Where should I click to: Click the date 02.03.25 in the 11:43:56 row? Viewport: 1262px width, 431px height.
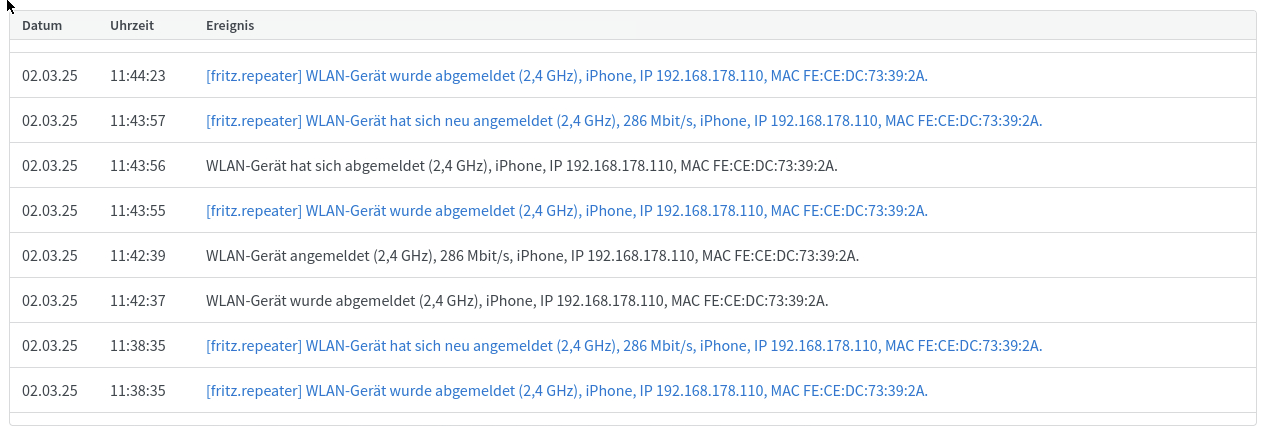point(50,166)
